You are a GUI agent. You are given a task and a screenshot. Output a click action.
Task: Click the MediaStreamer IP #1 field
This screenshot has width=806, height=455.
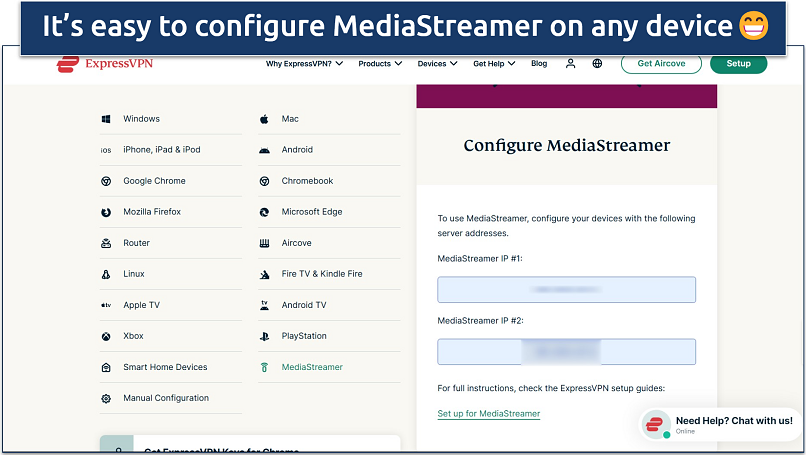(x=566, y=290)
